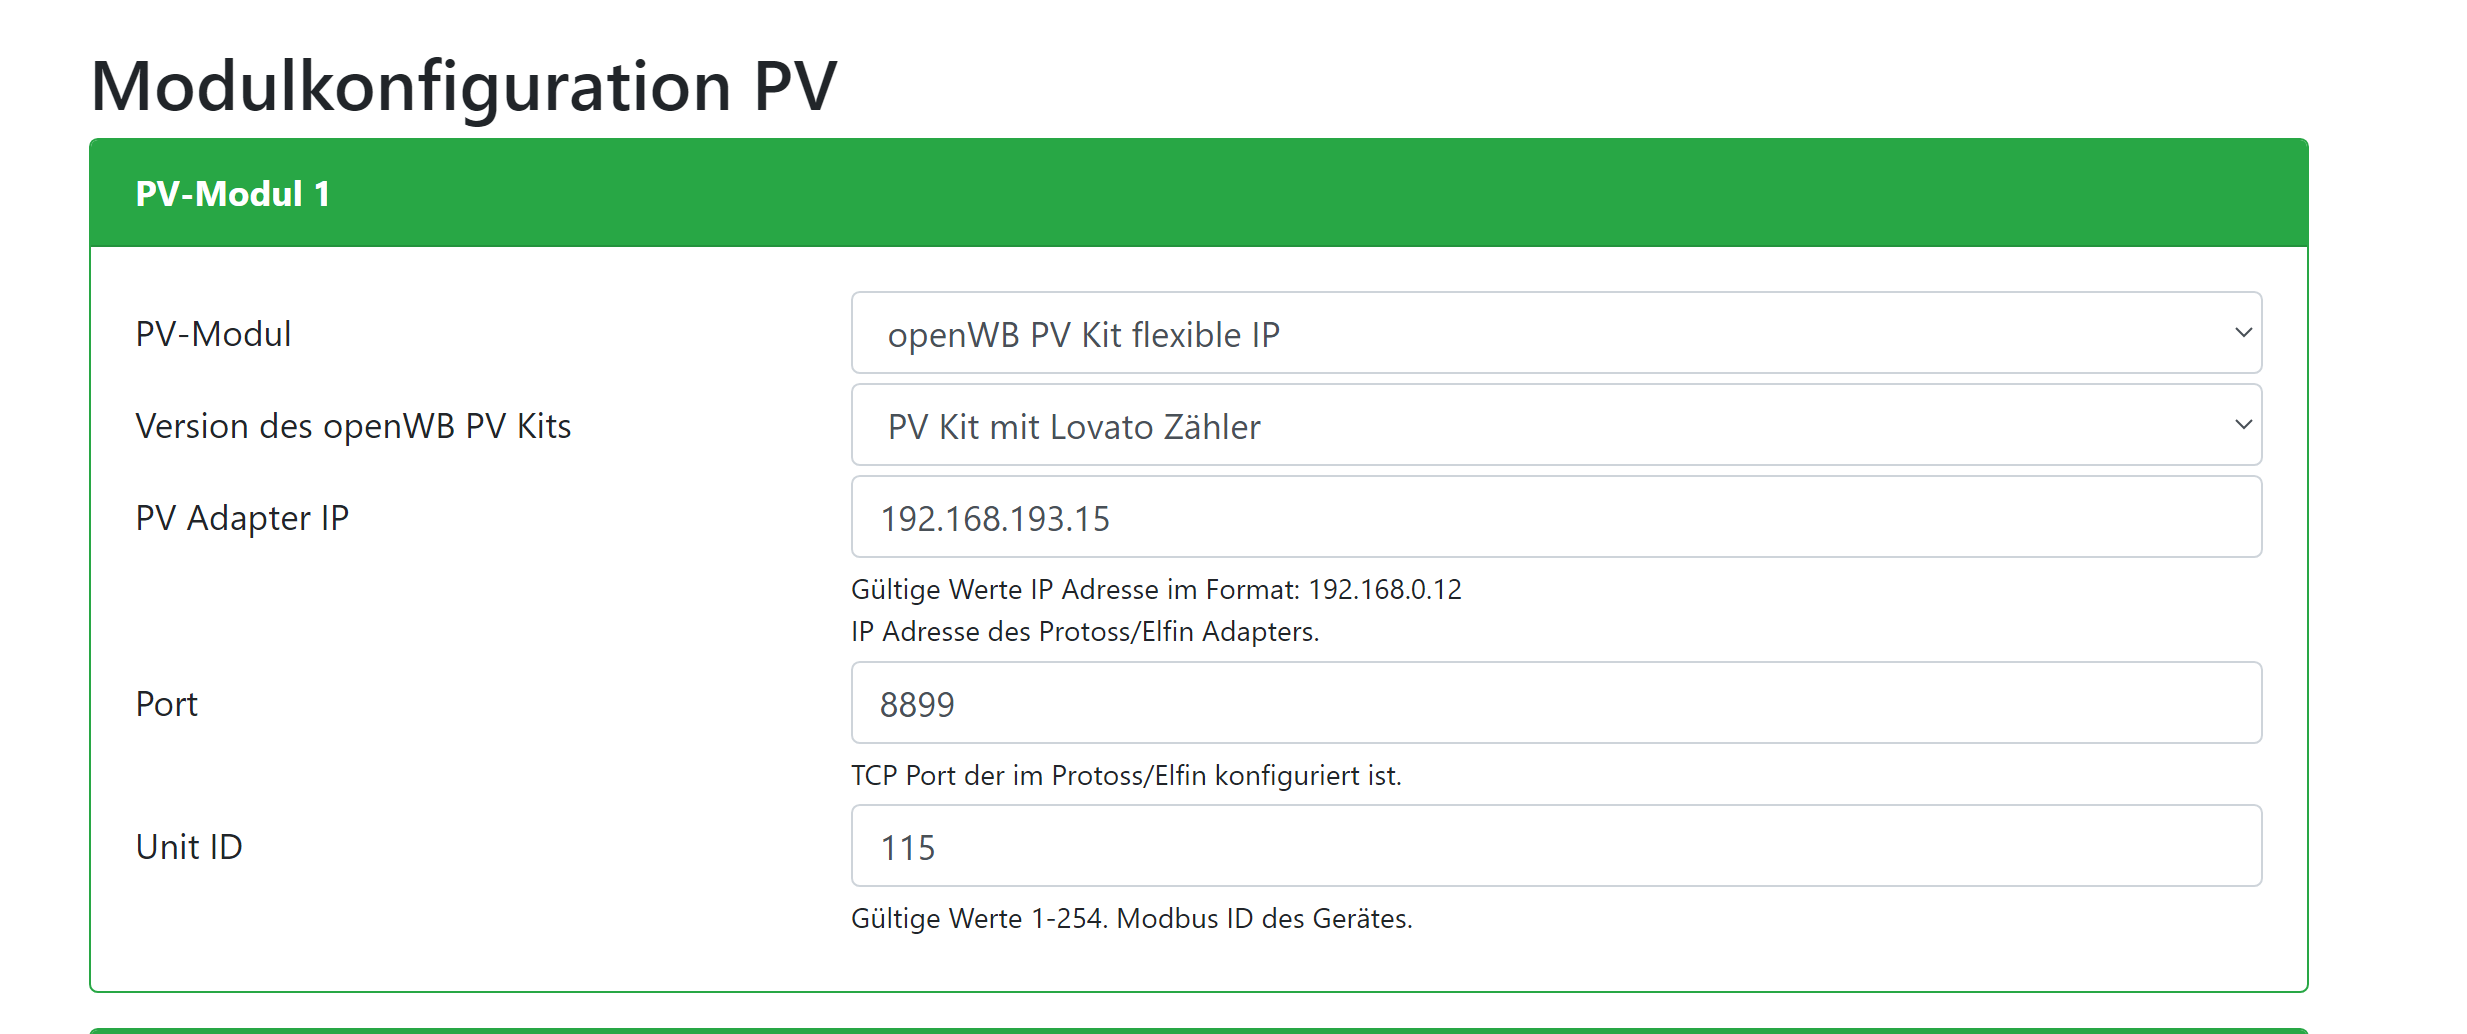The height and width of the screenshot is (1034, 2467).
Task: Select the Unit ID field showing 115
Action: (1555, 846)
